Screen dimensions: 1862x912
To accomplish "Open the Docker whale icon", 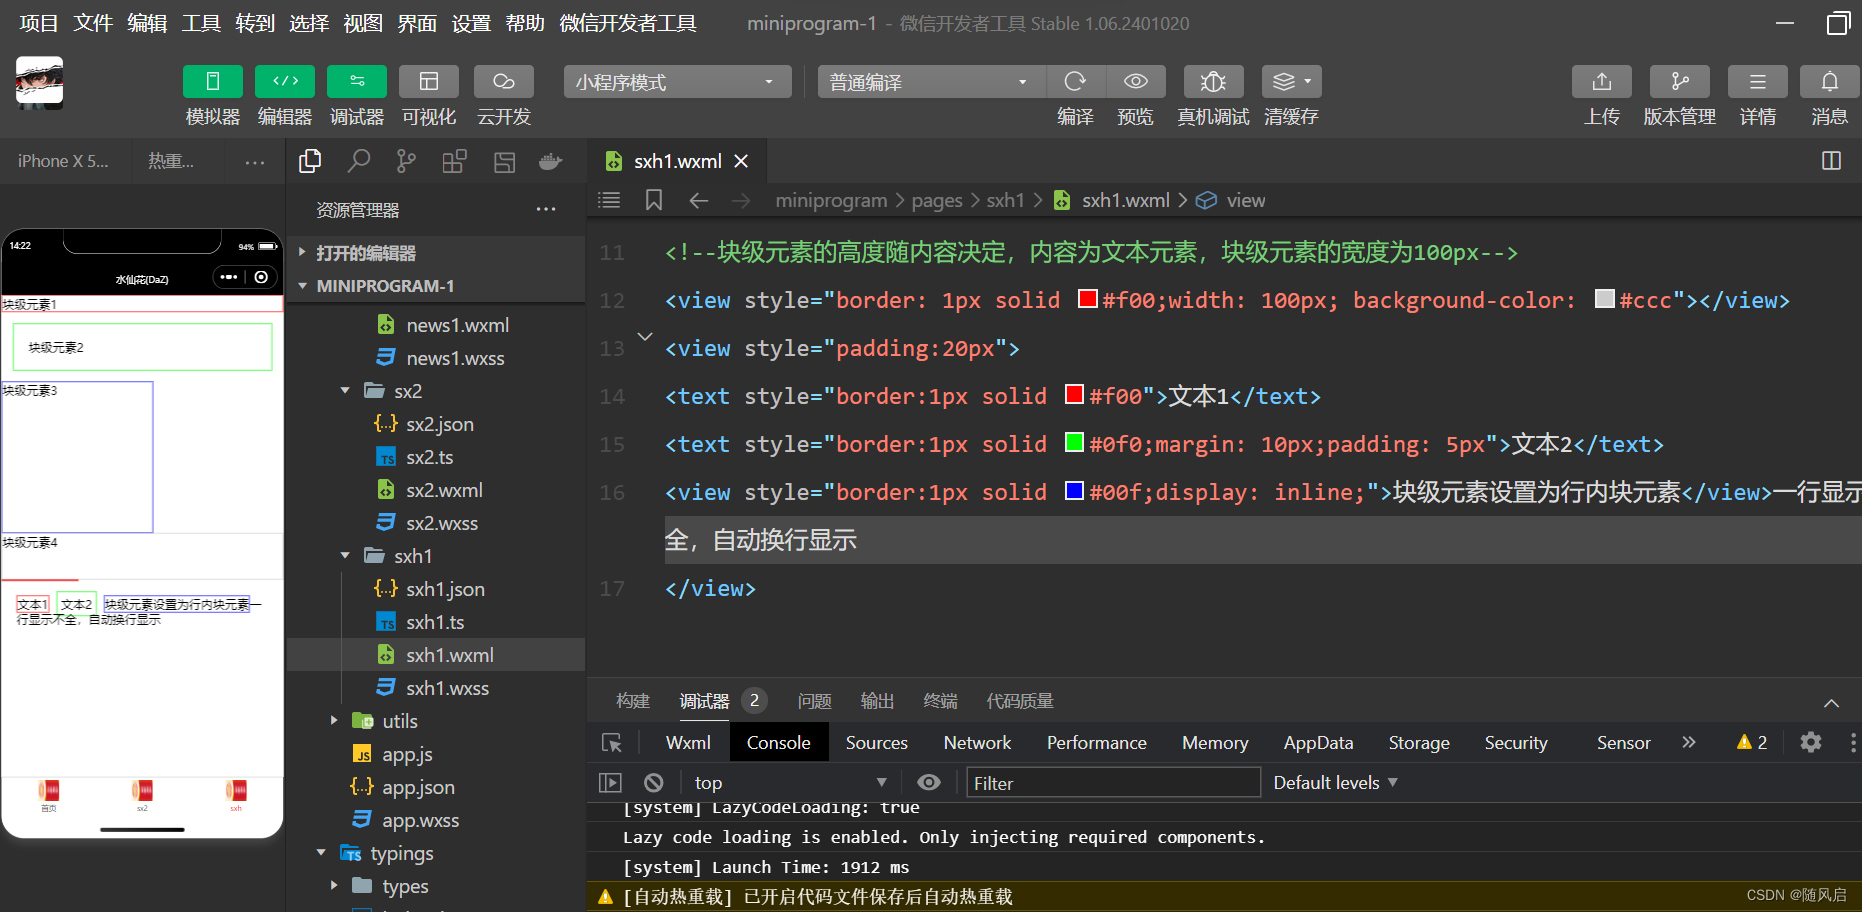I will pos(551,161).
